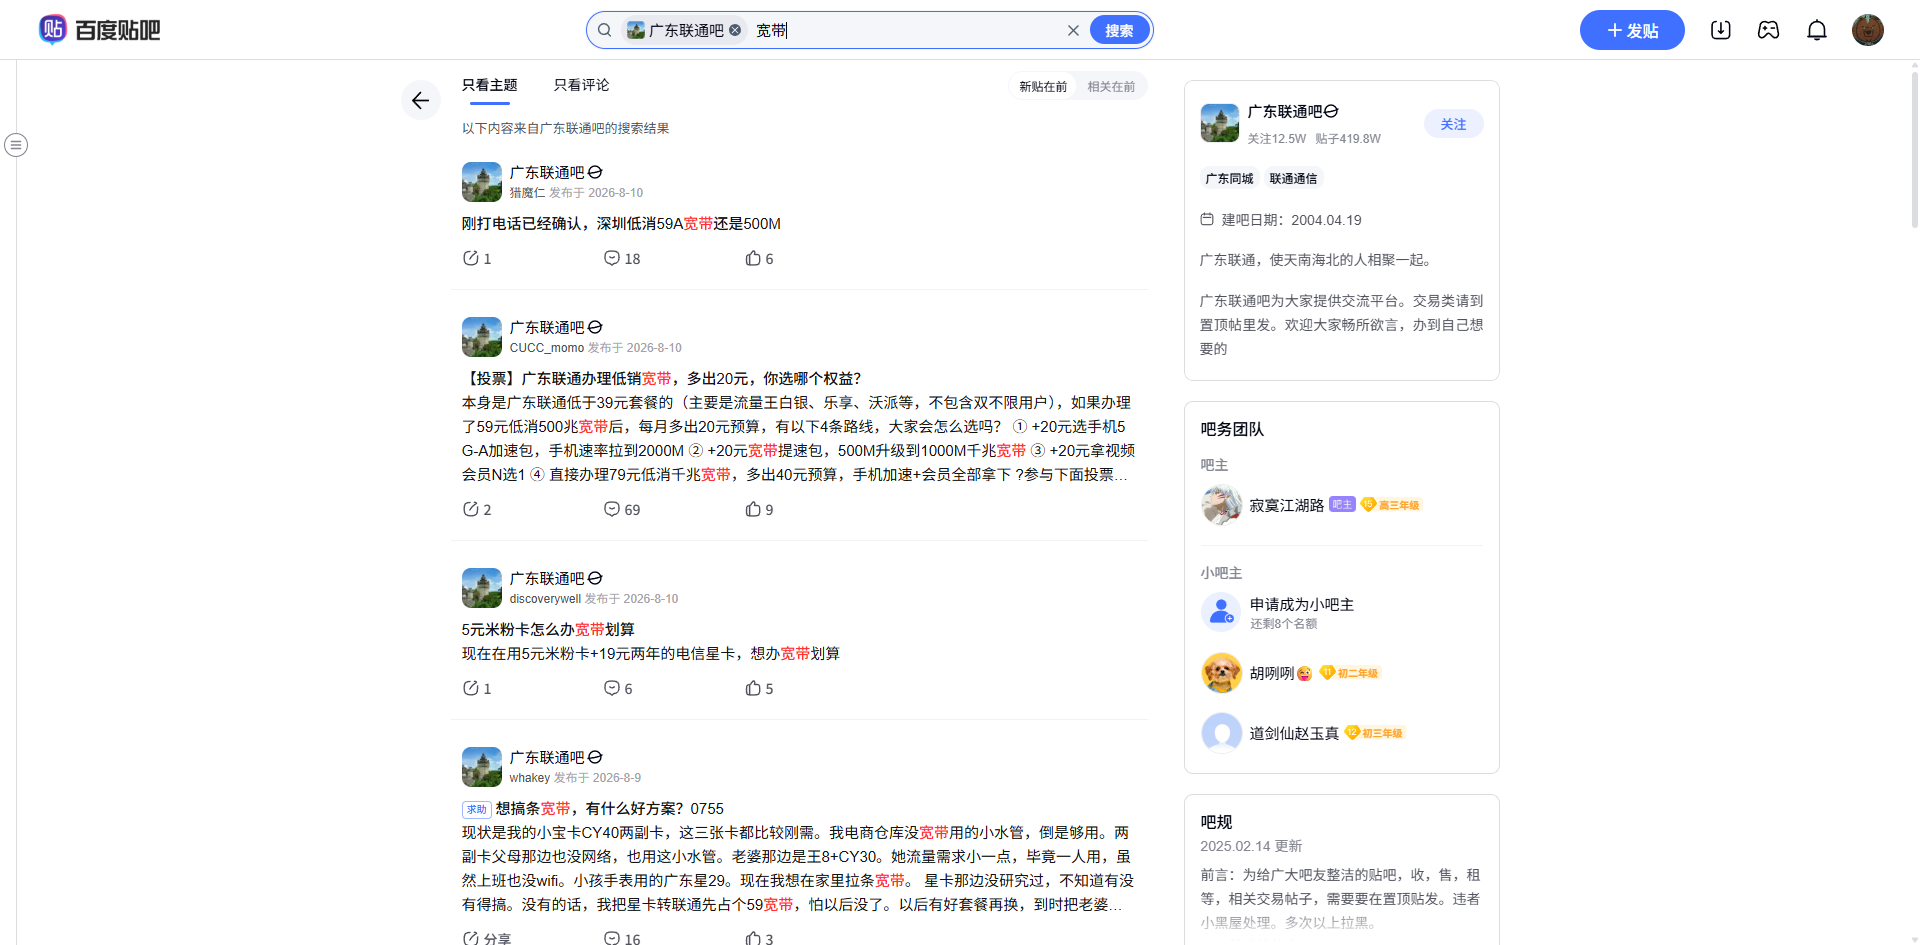Share the 投票 poll post
The width and height of the screenshot is (1920, 945).
477,510
